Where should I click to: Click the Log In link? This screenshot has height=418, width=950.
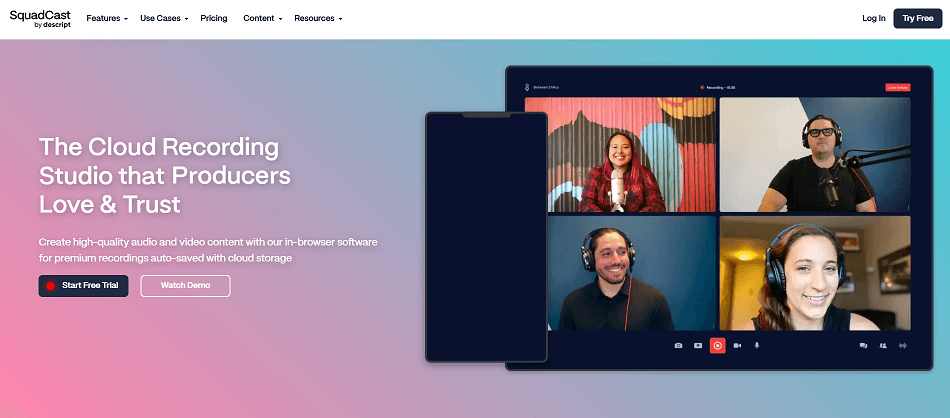coord(873,19)
